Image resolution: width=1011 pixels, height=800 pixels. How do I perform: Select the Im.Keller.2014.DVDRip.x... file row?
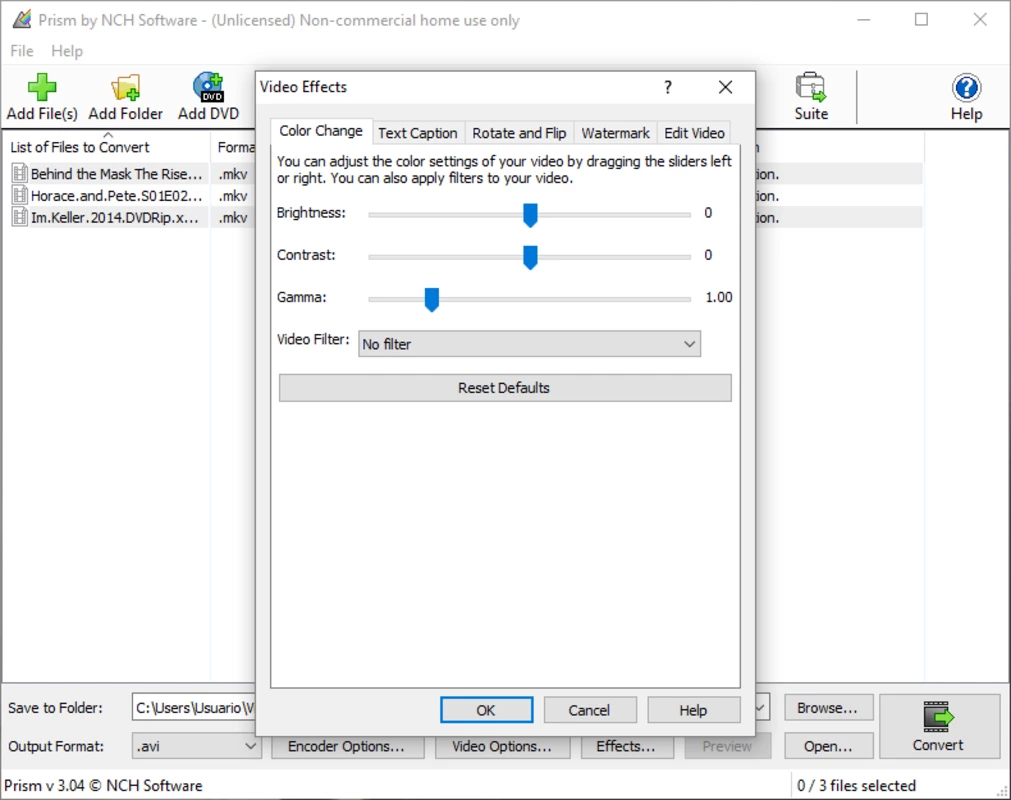[114, 218]
